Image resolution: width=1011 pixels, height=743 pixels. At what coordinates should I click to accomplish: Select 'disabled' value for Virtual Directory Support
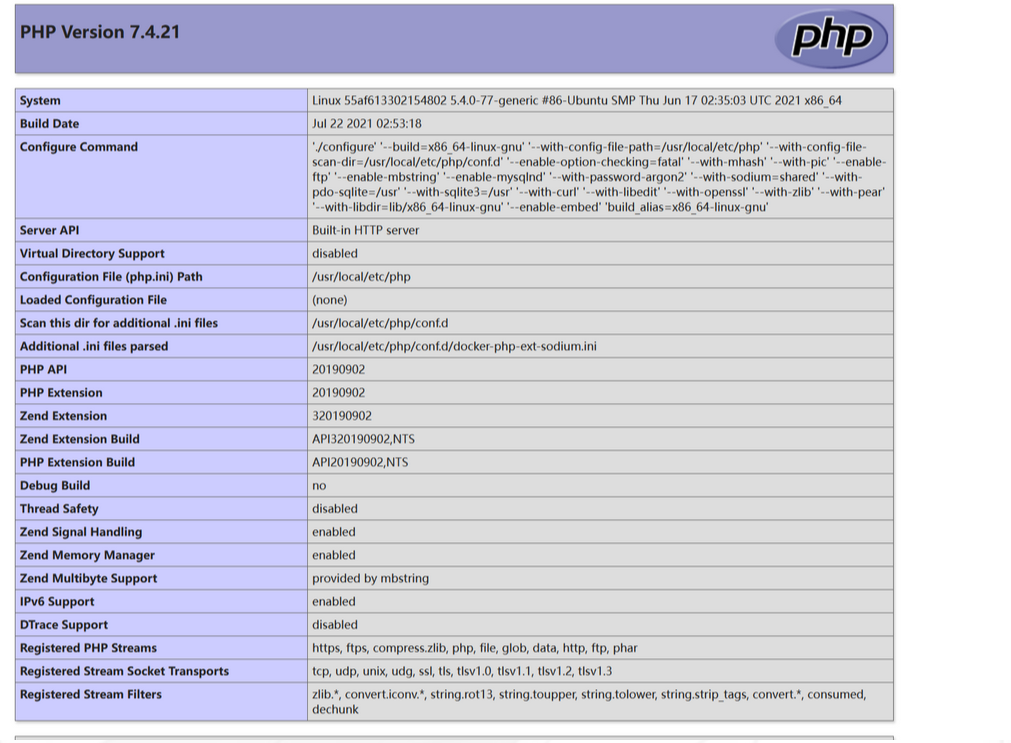(335, 253)
